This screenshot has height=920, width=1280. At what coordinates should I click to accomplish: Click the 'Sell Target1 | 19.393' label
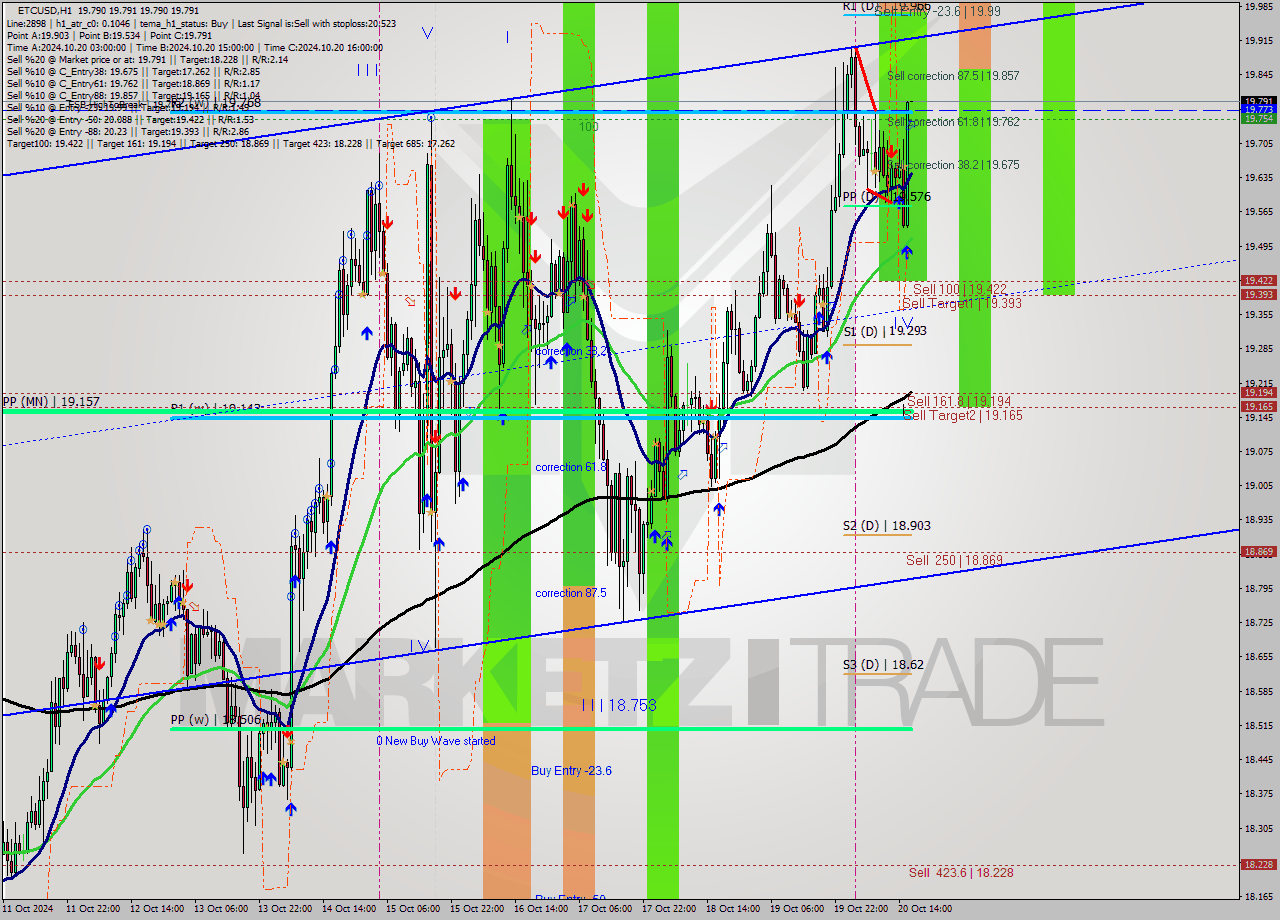(962, 303)
